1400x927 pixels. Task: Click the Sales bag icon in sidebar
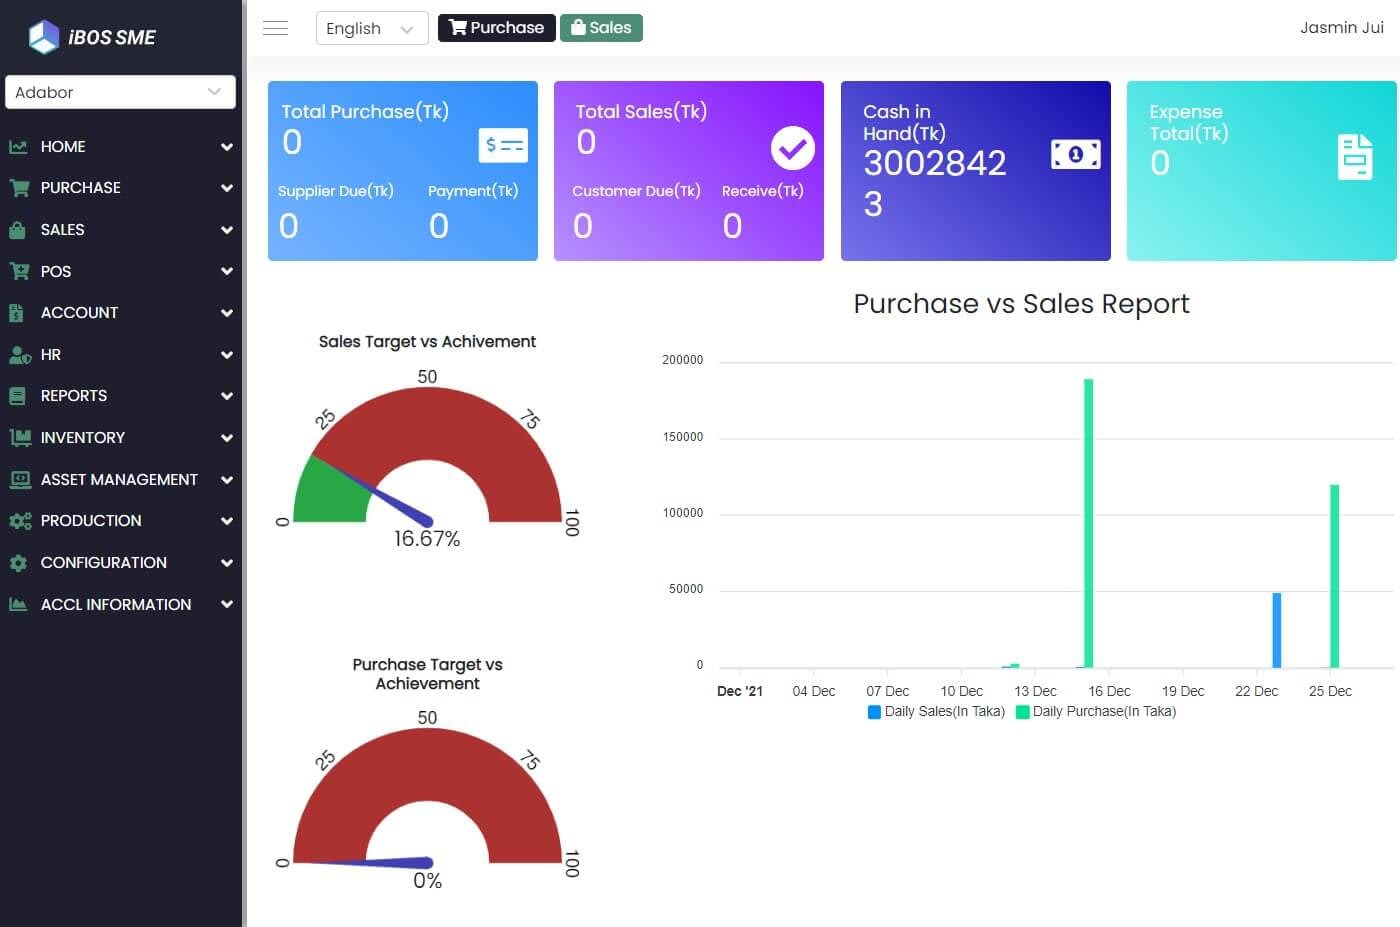pos(17,229)
